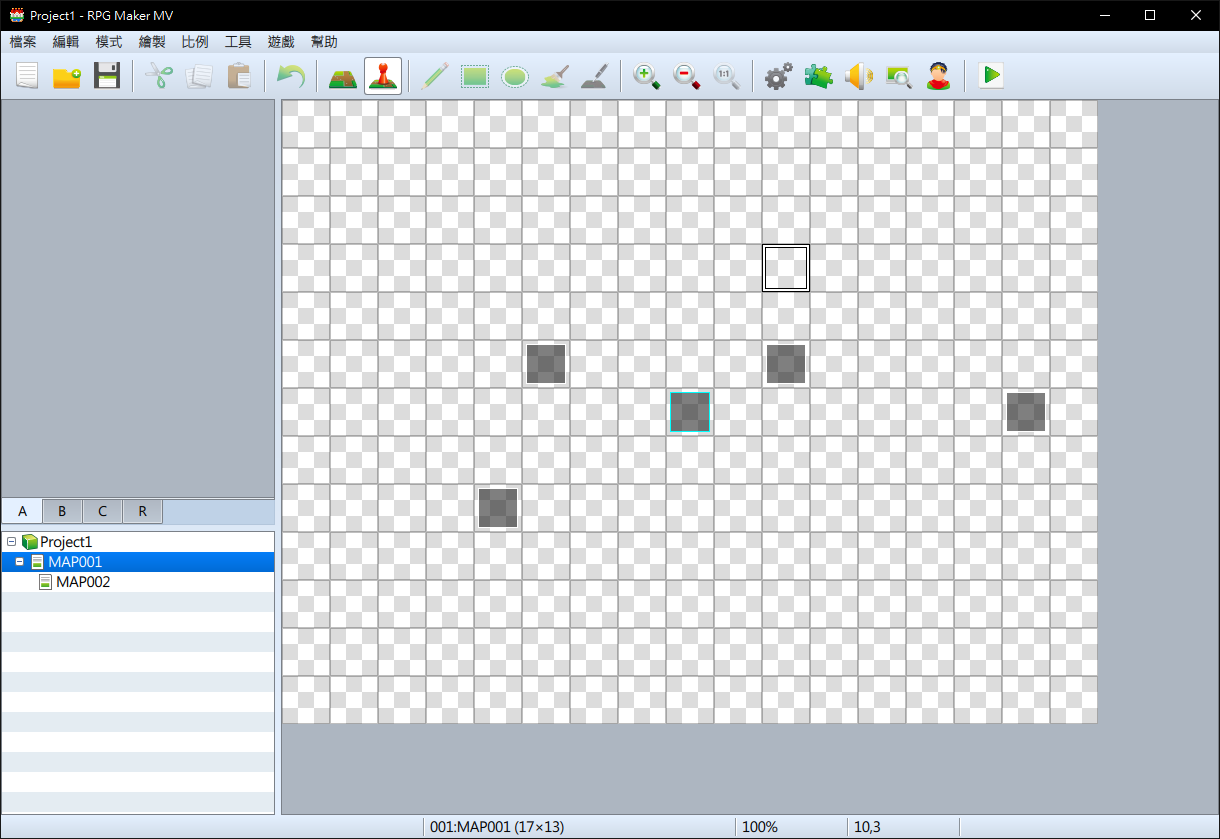Zoom in on the map
The image size is (1220, 839).
pos(647,76)
